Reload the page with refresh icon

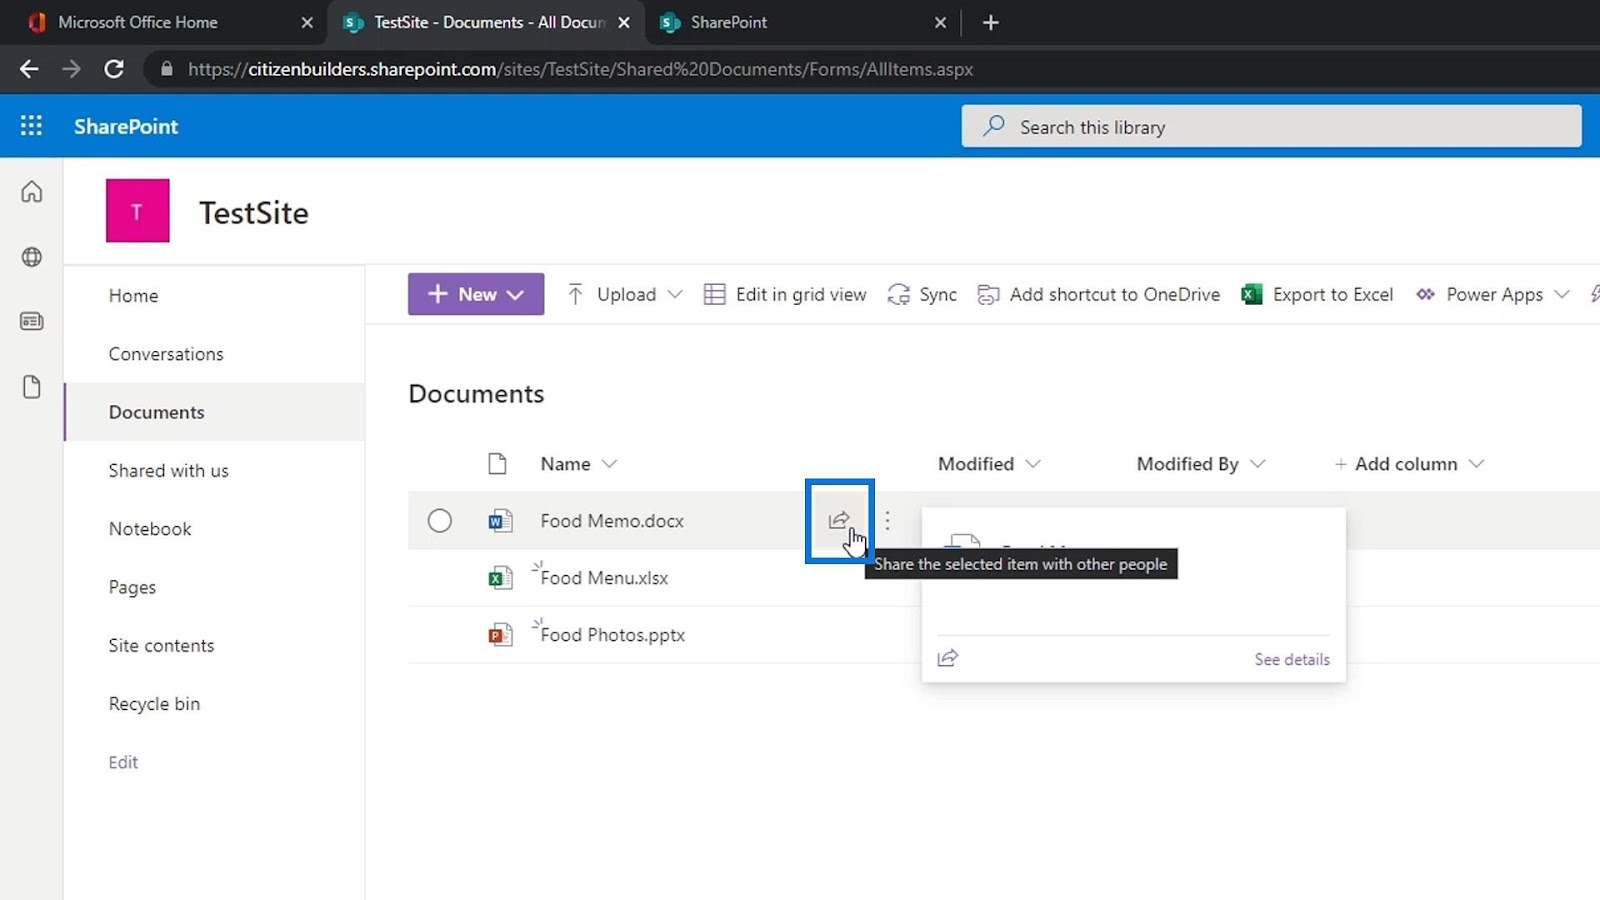[x=114, y=69]
